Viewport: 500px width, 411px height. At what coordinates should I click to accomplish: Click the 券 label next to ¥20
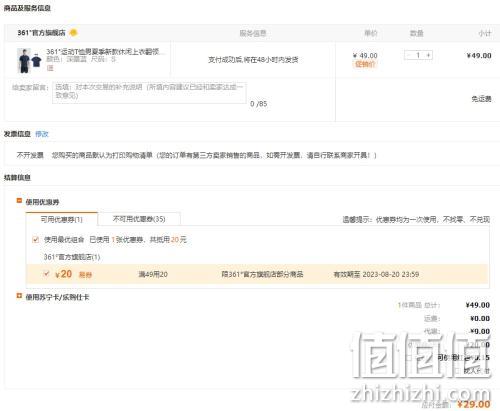85,275
